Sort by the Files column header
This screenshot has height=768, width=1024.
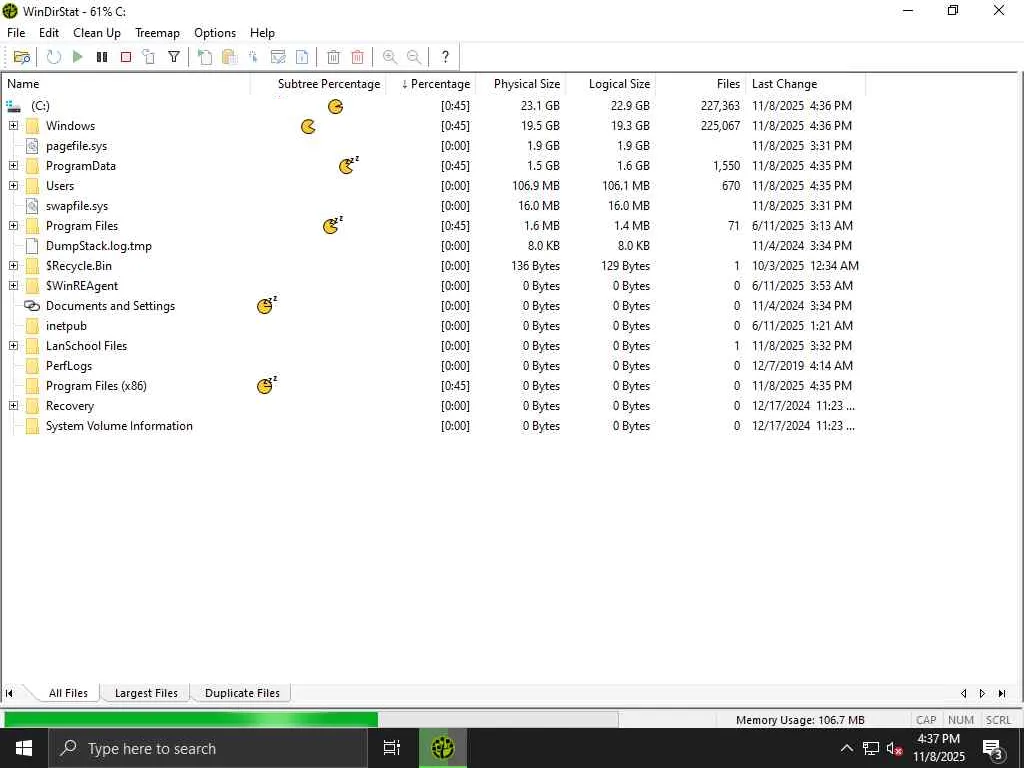[701, 84]
